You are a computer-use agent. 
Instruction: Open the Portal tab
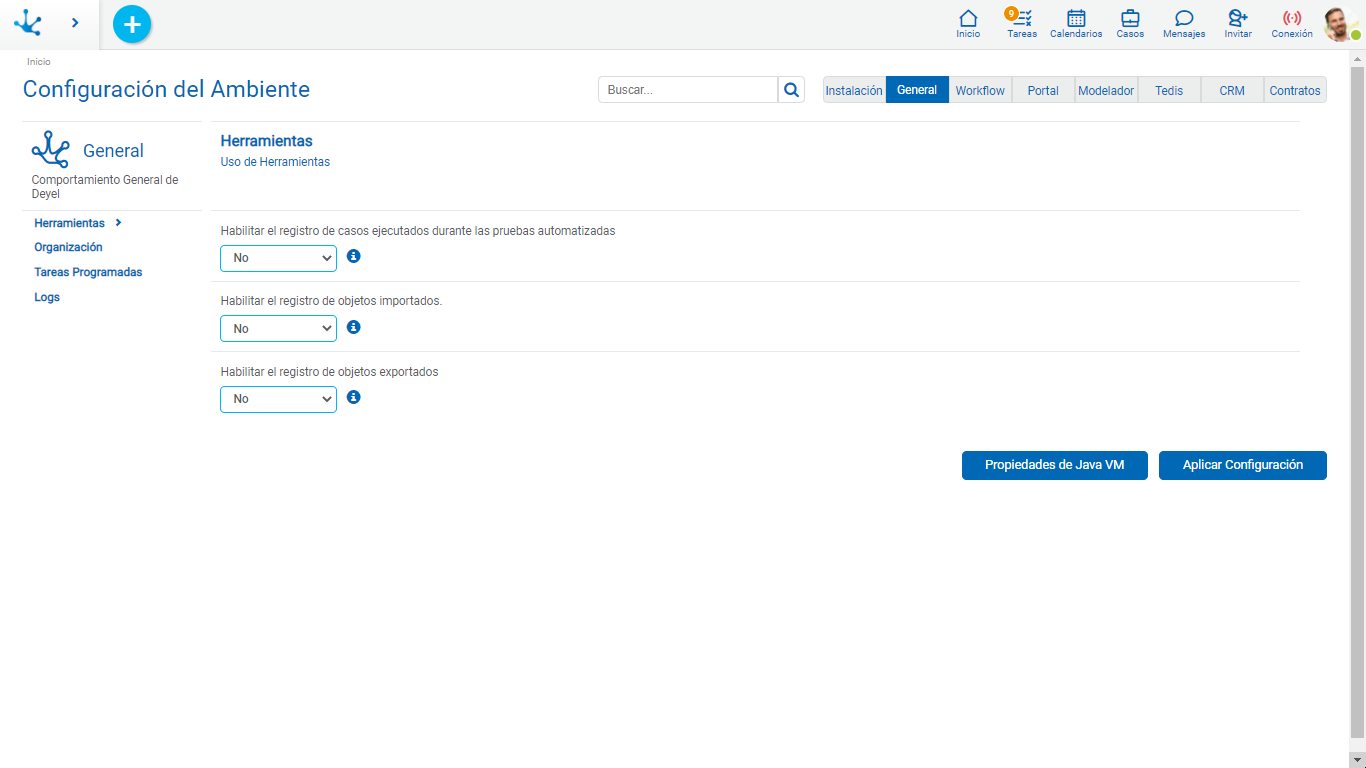pyautogui.click(x=1043, y=90)
